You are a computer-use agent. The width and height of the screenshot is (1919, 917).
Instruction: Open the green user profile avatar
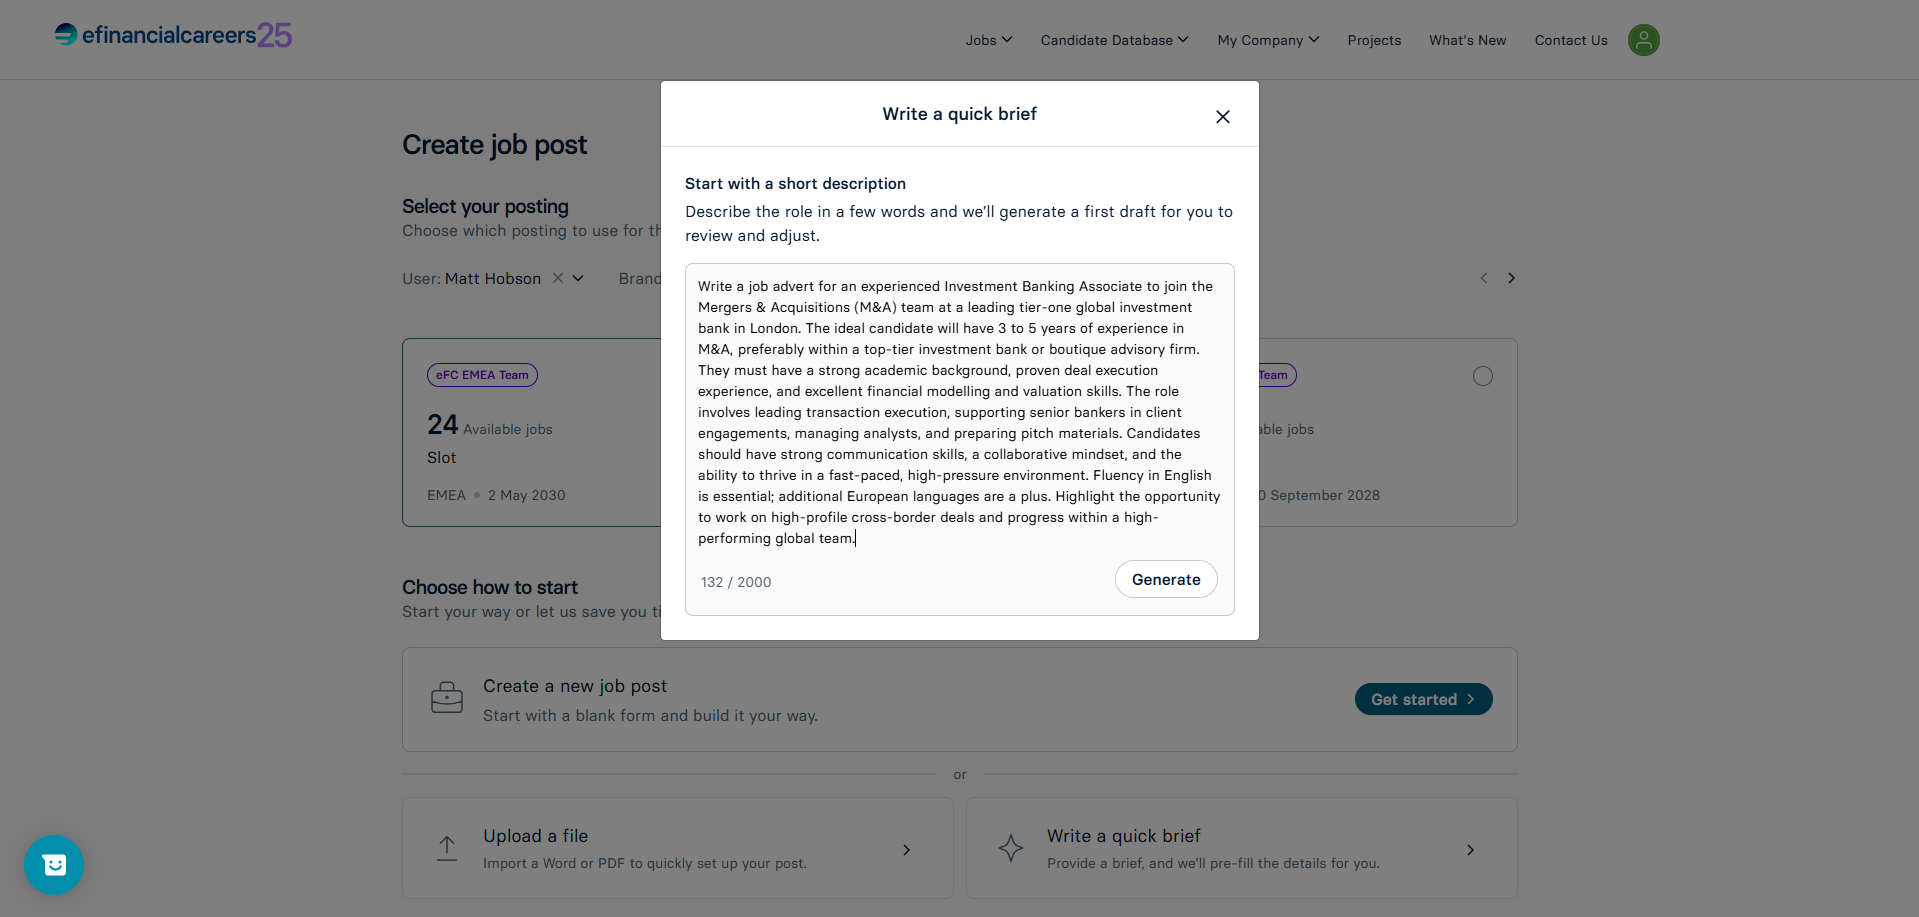[x=1644, y=40]
